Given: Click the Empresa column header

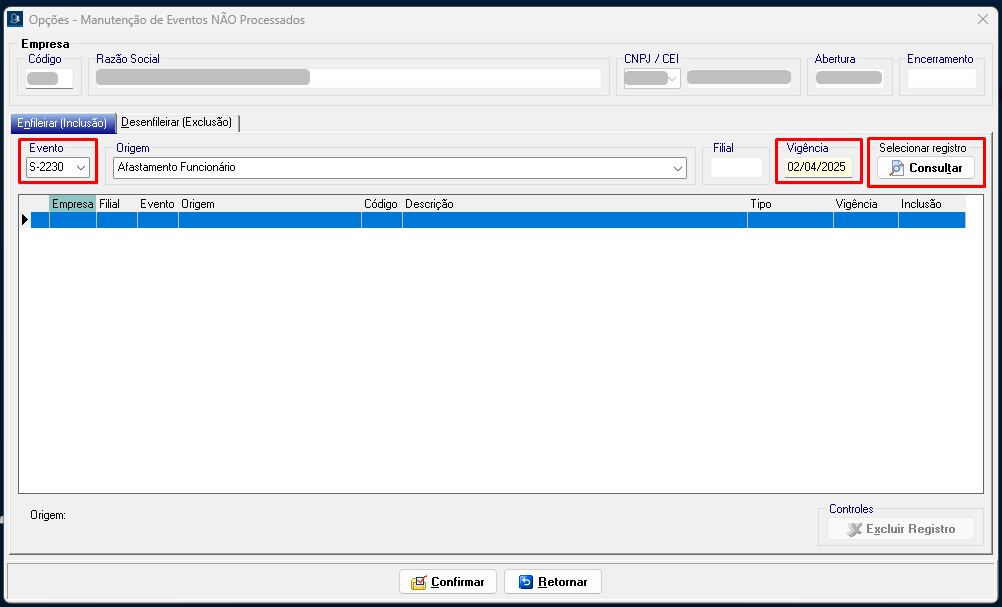Looking at the screenshot, I should [x=72, y=204].
